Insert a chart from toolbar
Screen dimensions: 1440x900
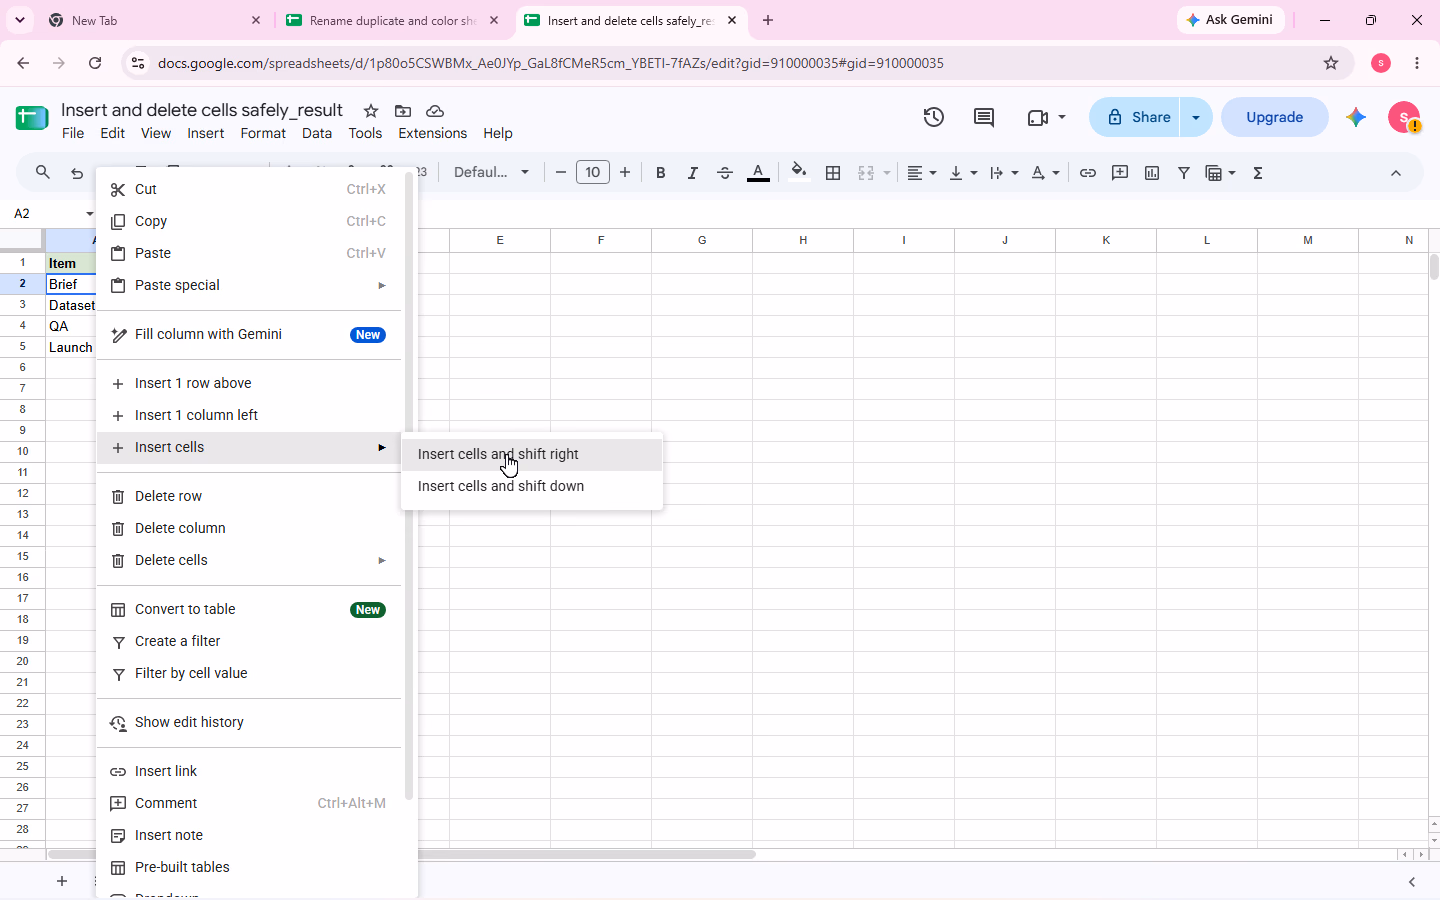point(1152,173)
